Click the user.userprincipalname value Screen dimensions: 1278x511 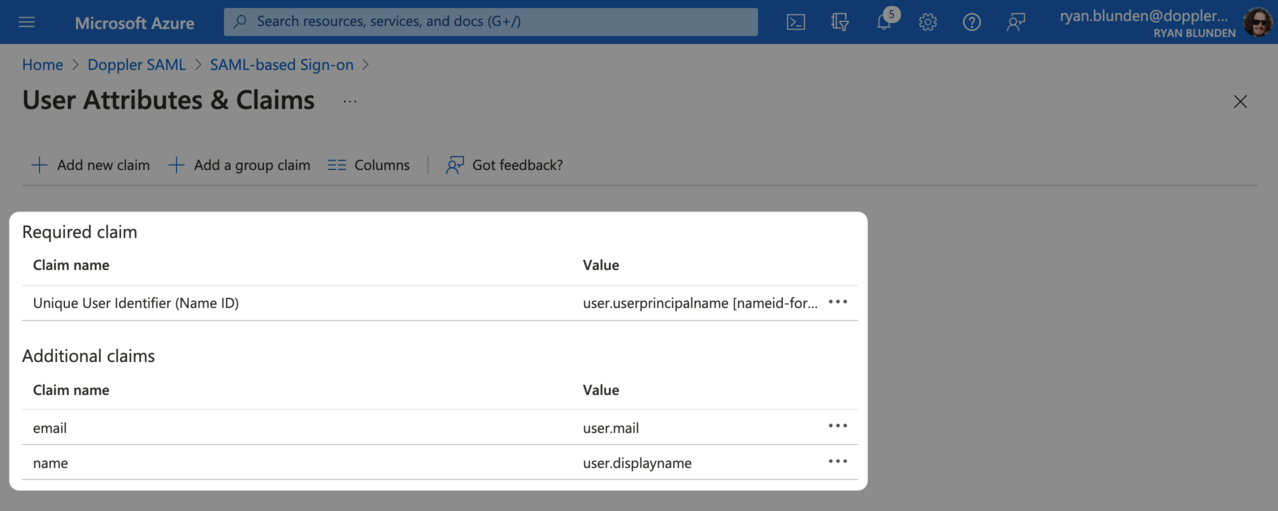coord(700,303)
